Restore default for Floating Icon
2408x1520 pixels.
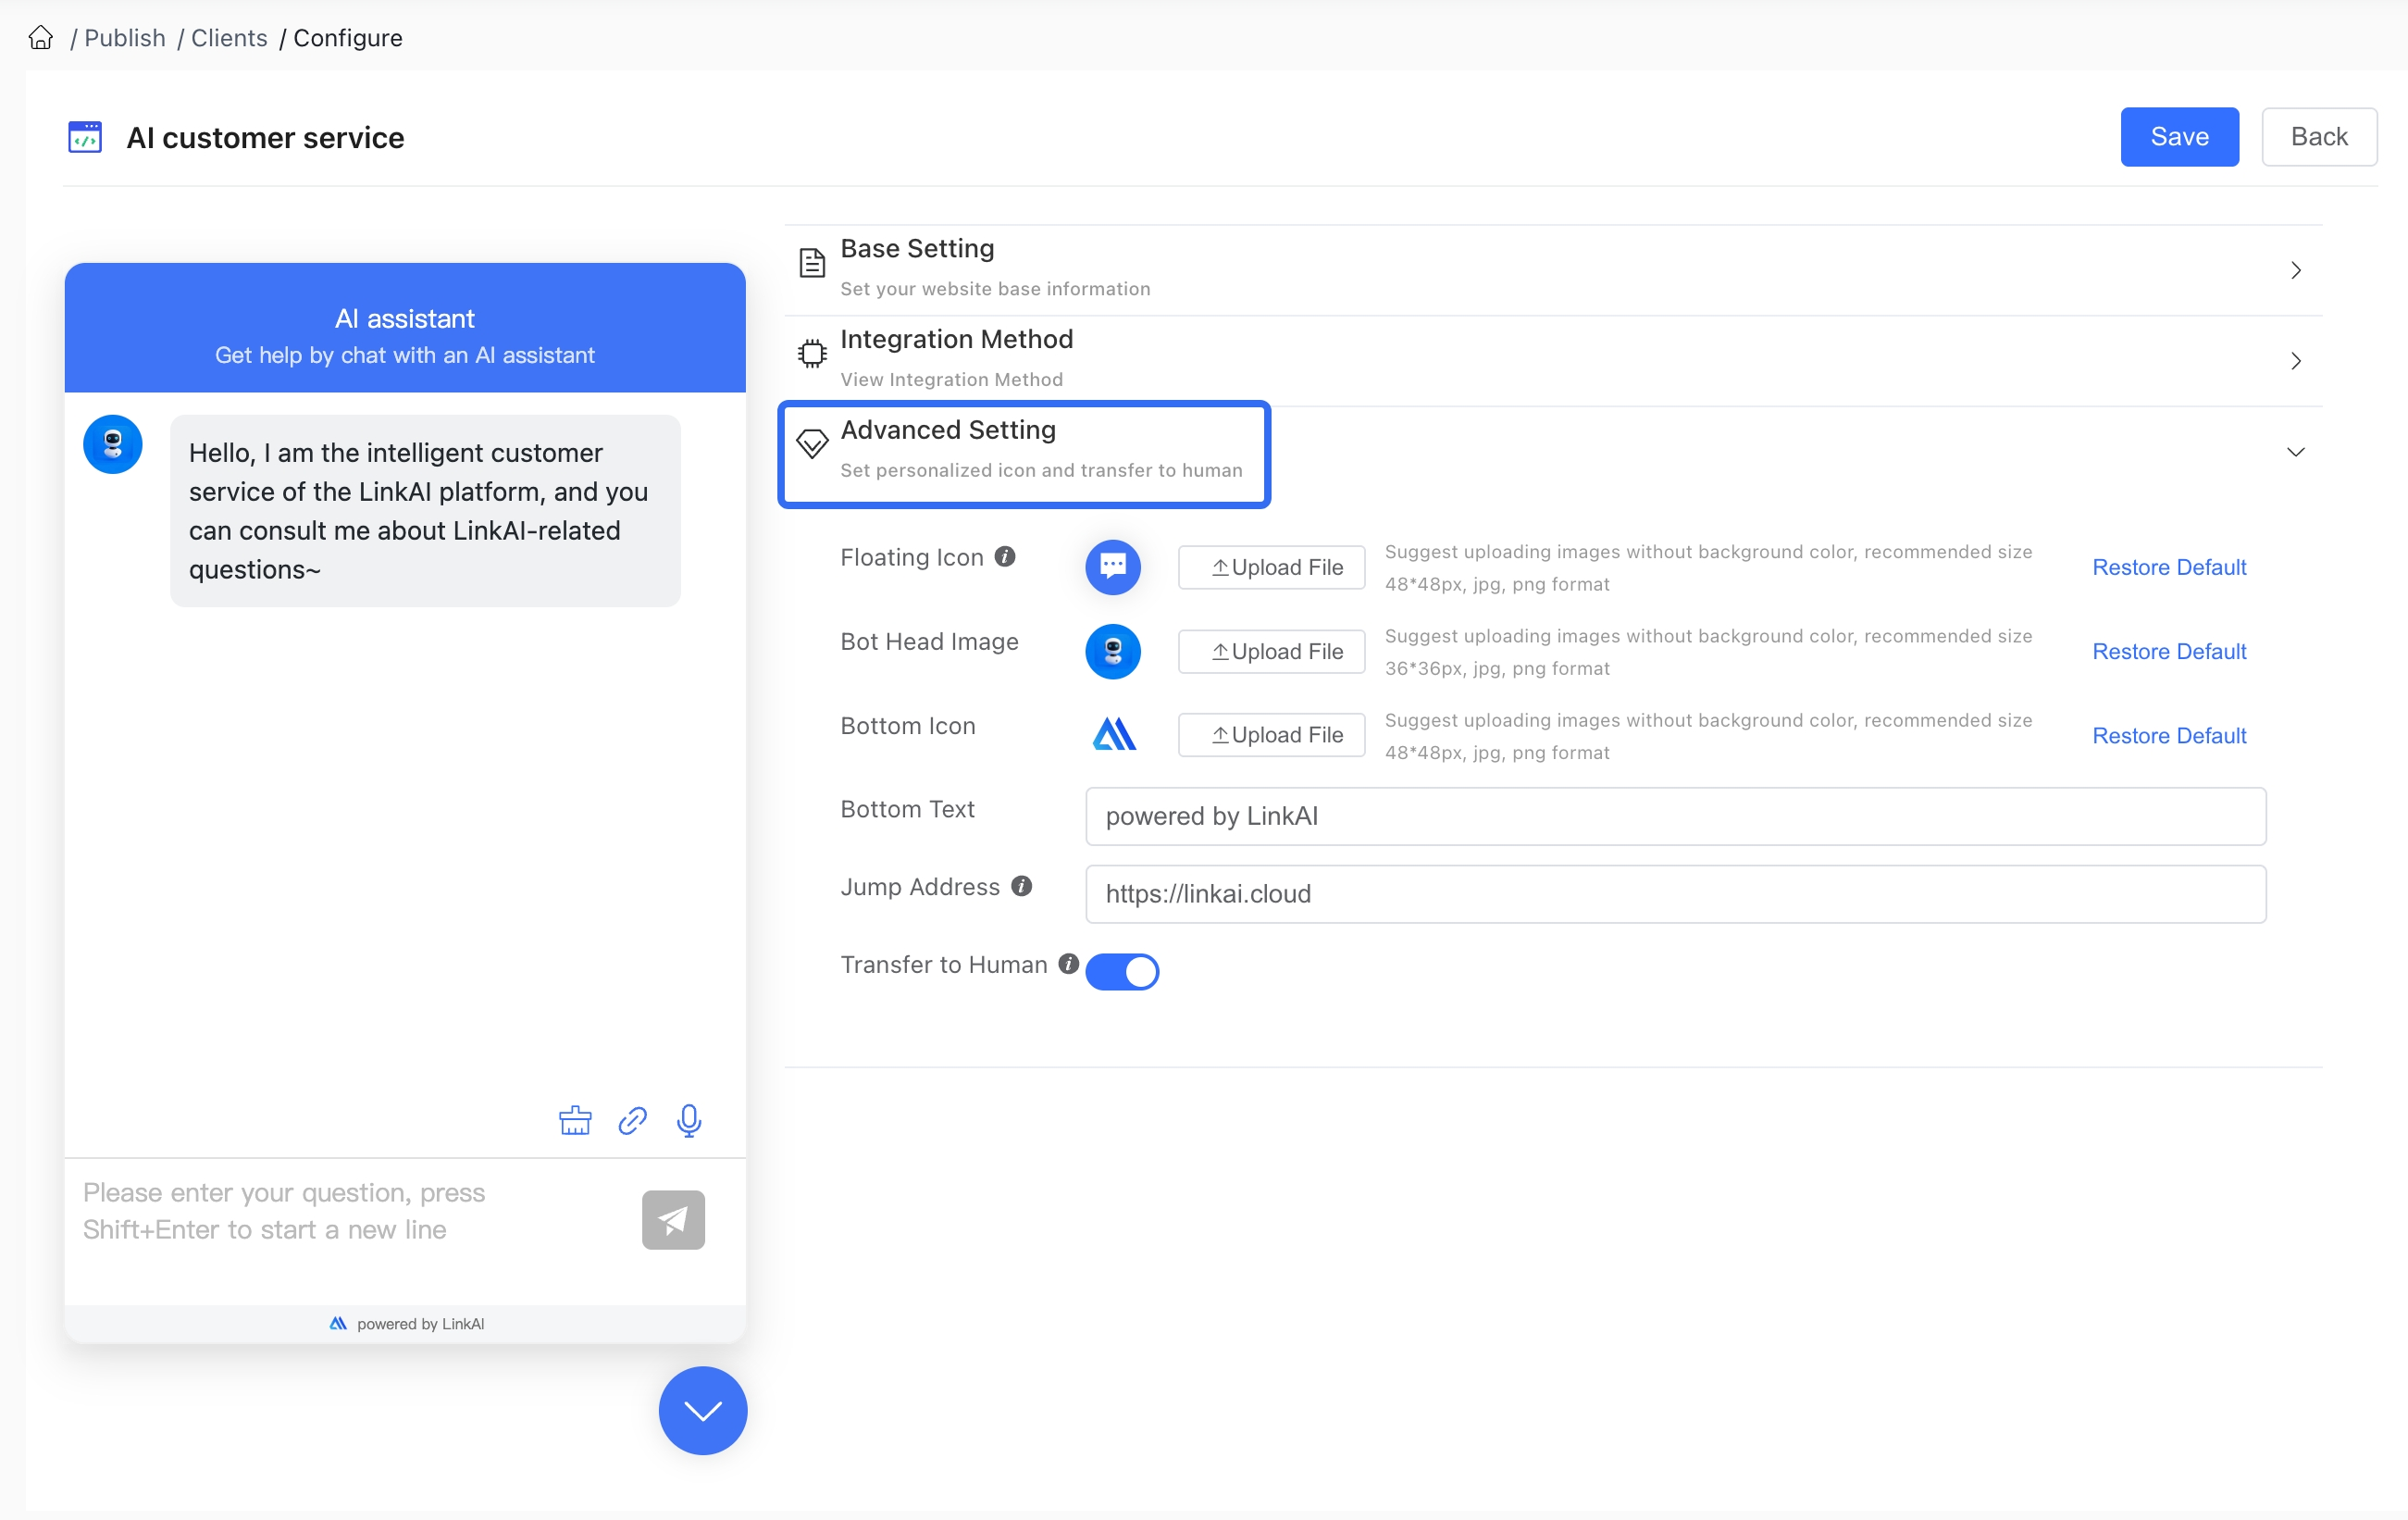[x=2169, y=567]
